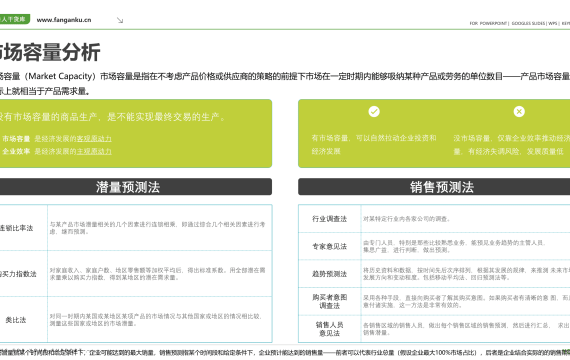This screenshot has width=570, height=360.
Task: Select the description next to 购买者意图调查法
Action: pos(466,301)
